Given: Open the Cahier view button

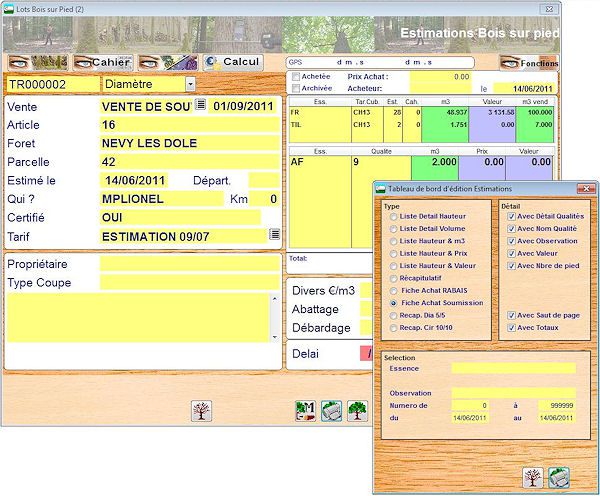Looking at the screenshot, I should (103, 62).
